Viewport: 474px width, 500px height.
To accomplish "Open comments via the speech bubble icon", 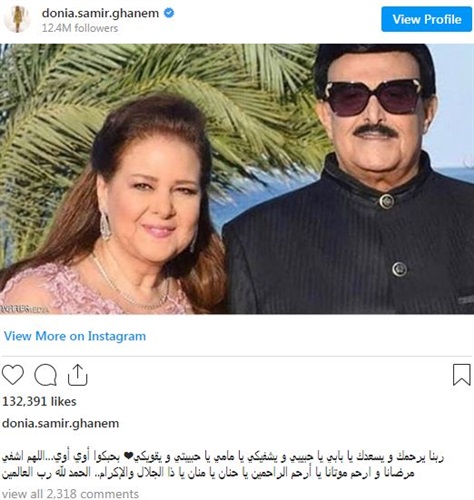I will tap(46, 375).
